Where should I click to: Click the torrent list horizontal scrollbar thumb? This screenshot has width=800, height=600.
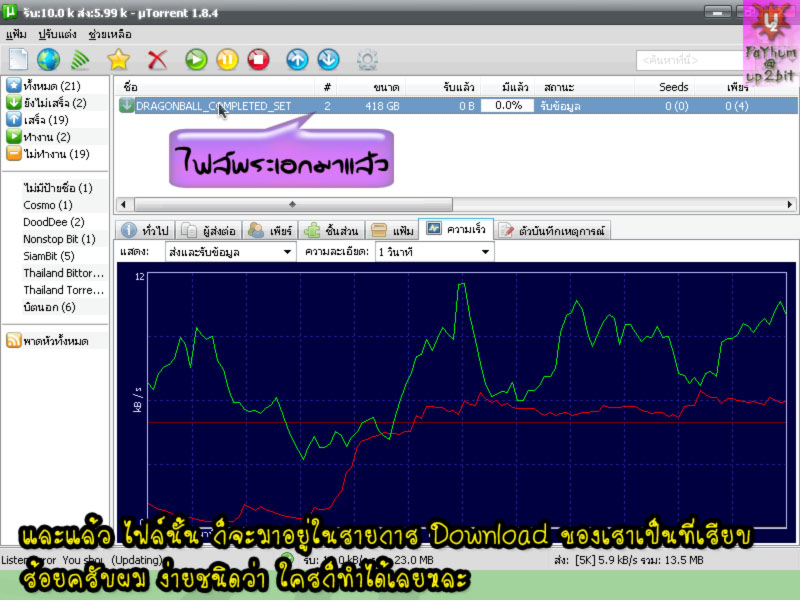click(x=293, y=205)
